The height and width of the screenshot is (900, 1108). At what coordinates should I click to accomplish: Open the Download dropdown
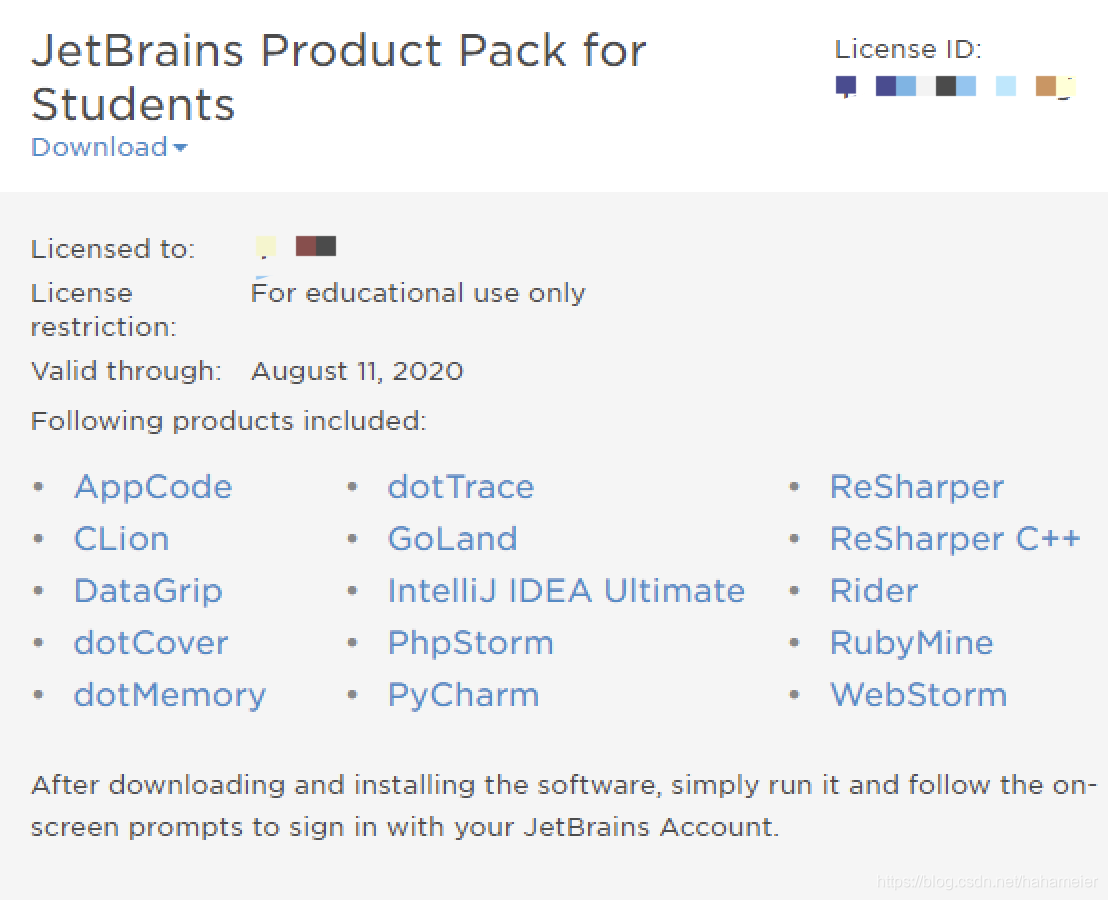tap(109, 147)
